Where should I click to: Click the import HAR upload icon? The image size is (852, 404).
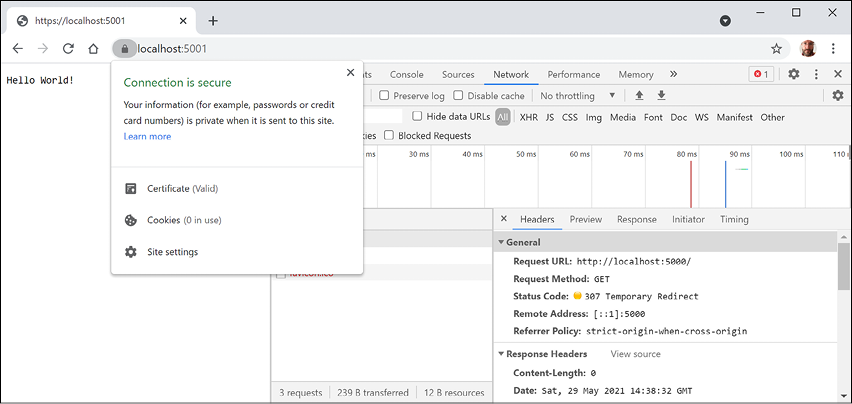(x=639, y=96)
